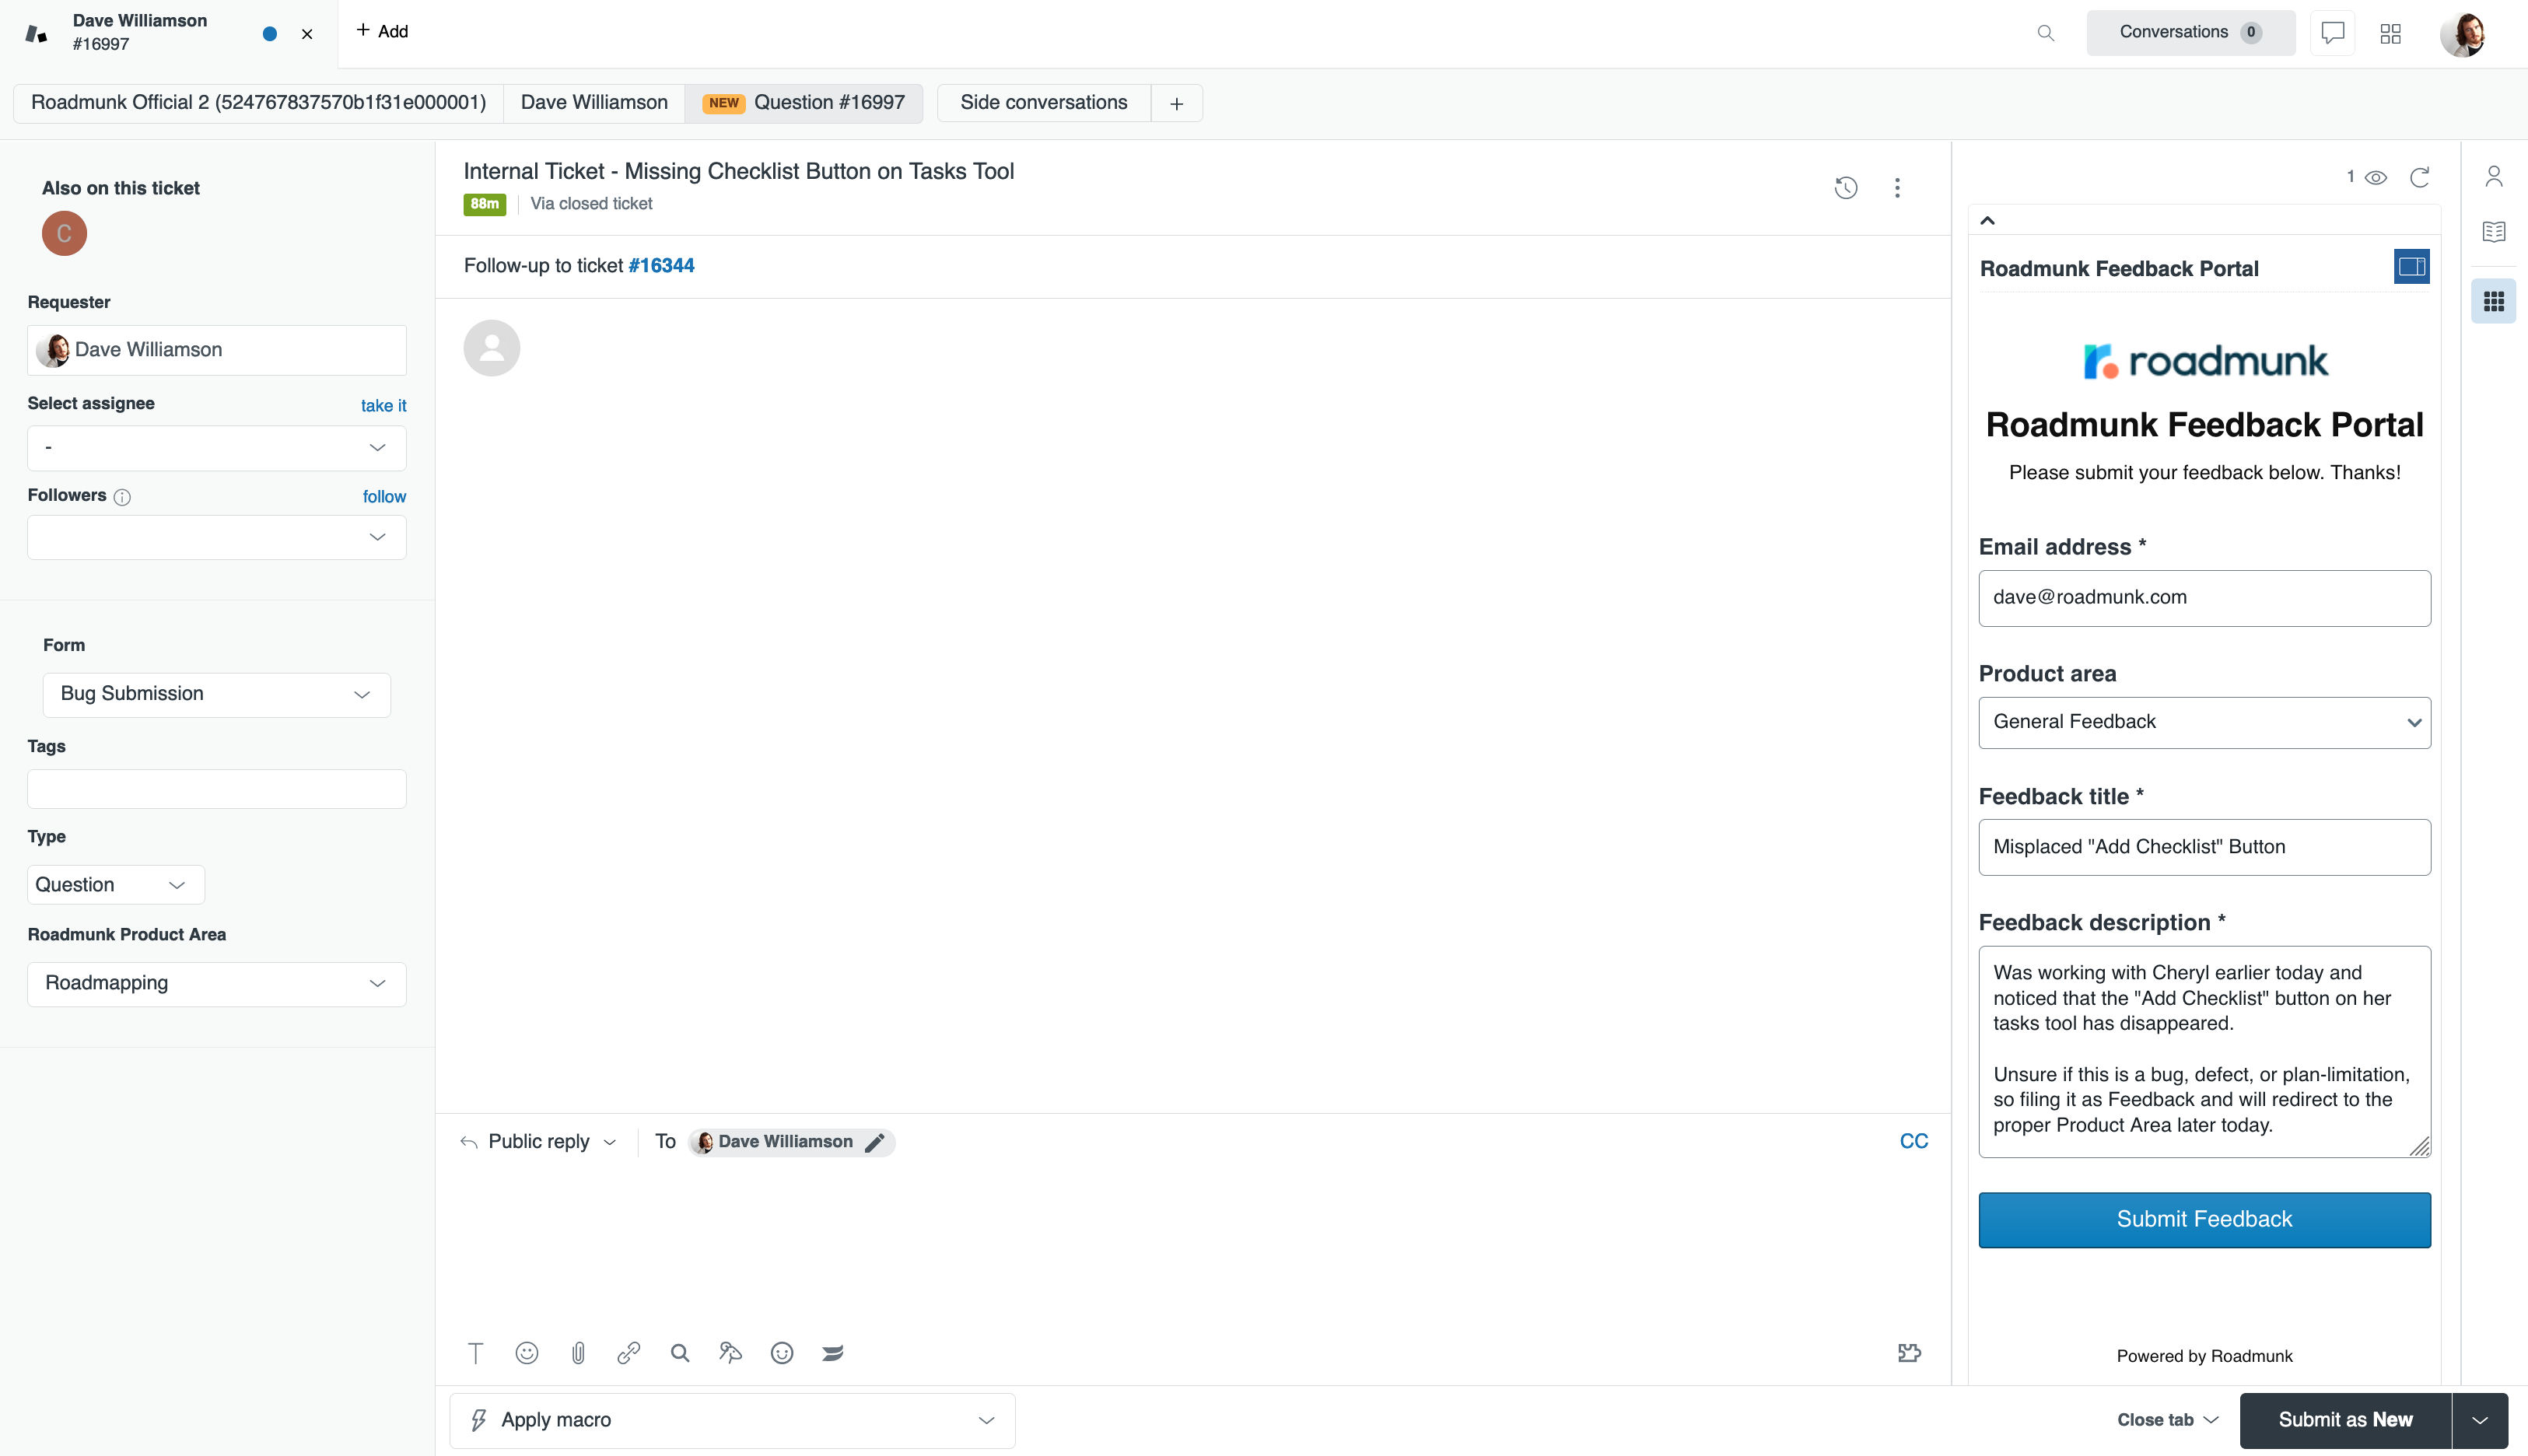Click the attach file paperclip icon

[578, 1353]
